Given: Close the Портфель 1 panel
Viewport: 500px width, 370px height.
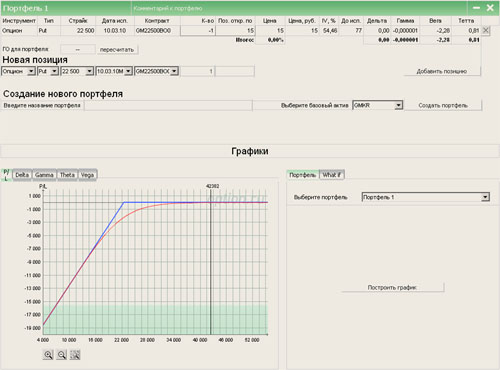Looking at the screenshot, I should pos(490,8).
